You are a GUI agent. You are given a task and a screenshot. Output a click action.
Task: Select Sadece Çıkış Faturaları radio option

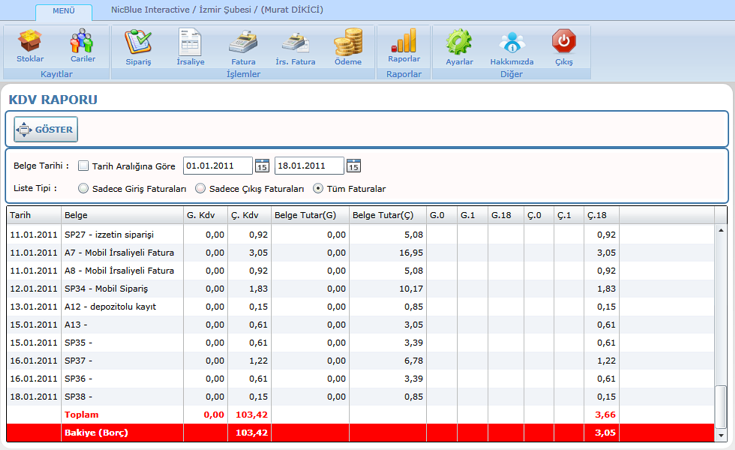point(201,188)
